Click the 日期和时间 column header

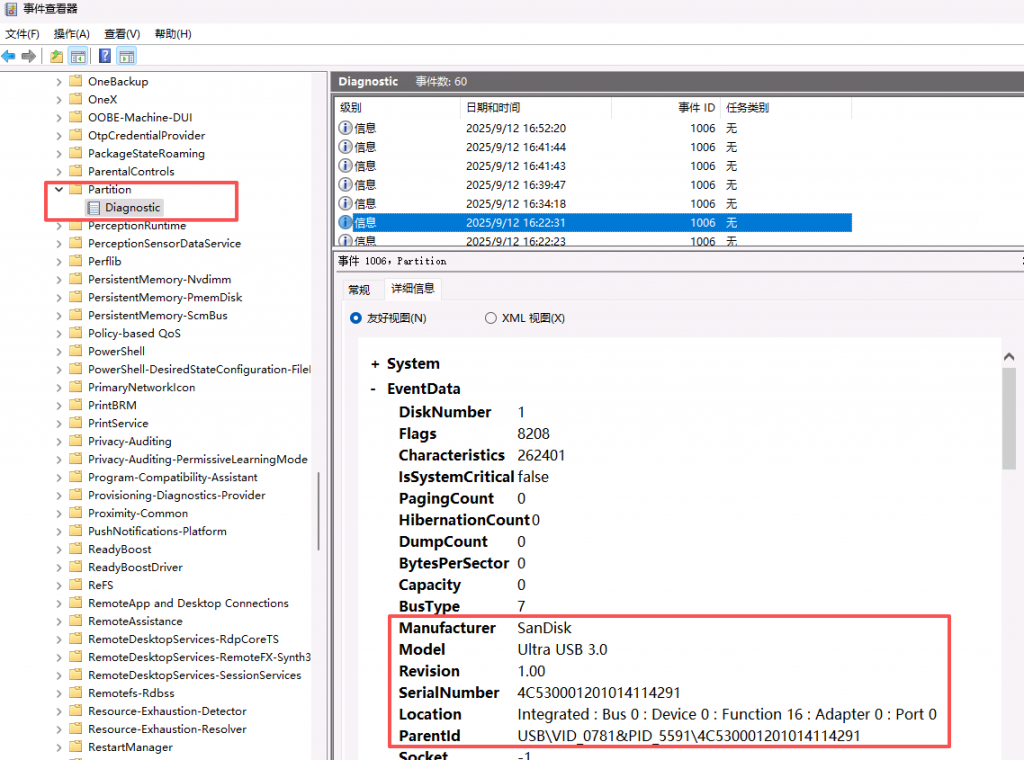(493, 107)
